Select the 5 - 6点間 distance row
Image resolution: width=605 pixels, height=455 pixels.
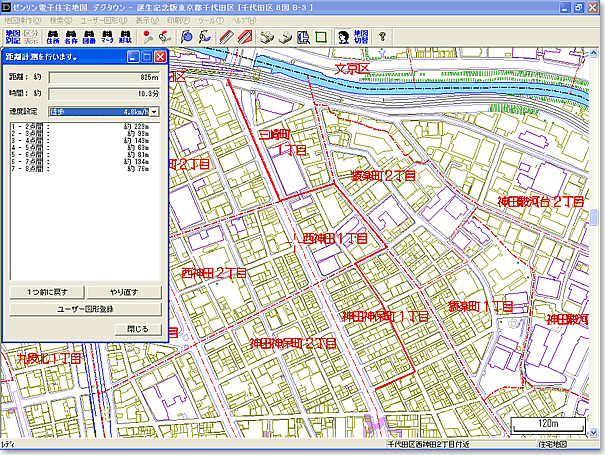point(80,154)
